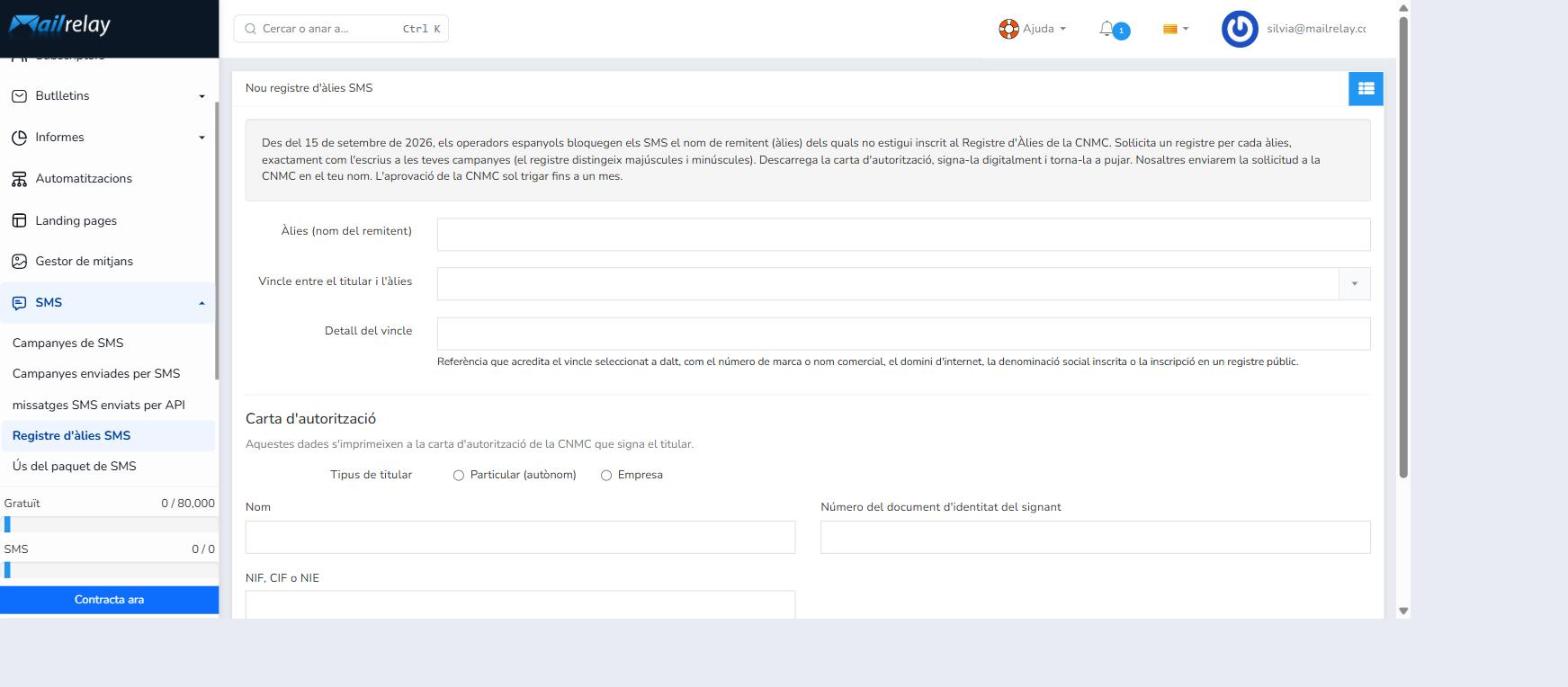
Task: Click the Contracta ara button
Action: click(109, 600)
